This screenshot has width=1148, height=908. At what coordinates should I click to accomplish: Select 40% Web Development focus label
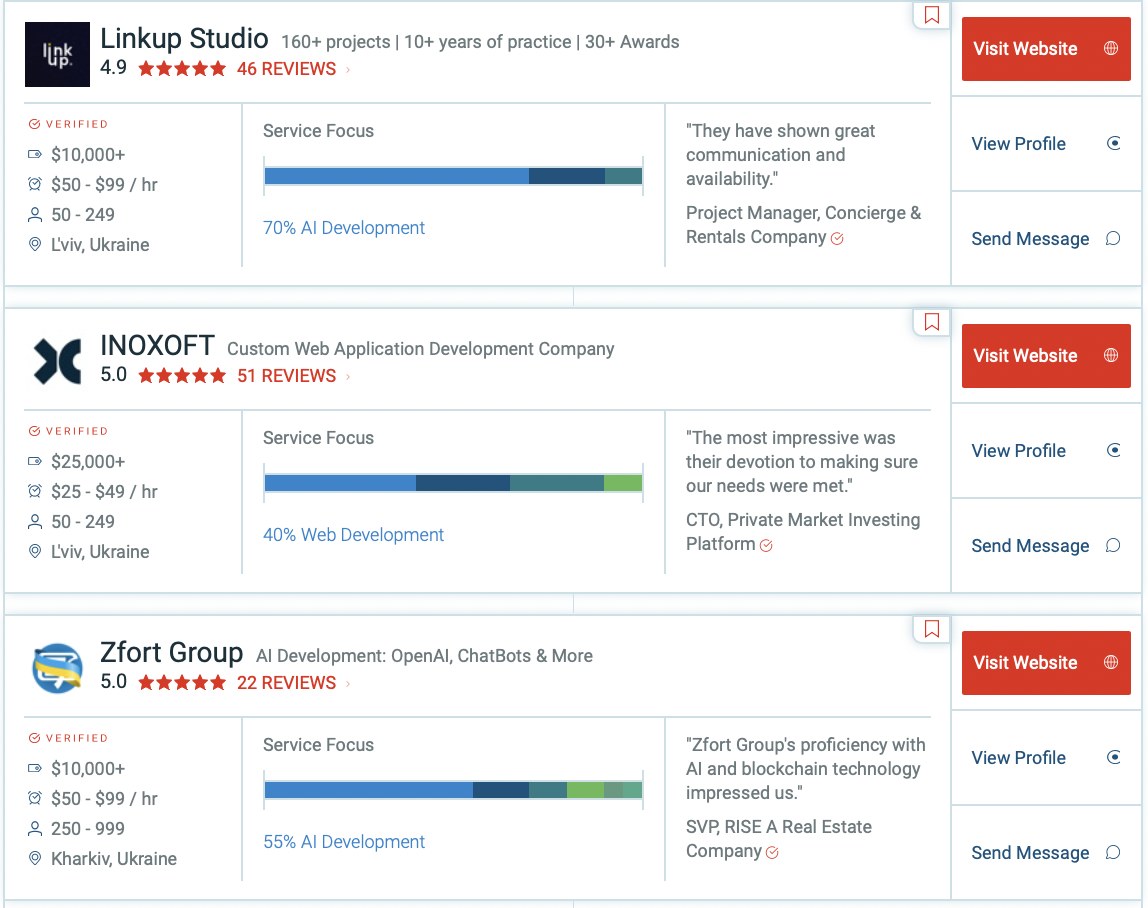(x=353, y=535)
